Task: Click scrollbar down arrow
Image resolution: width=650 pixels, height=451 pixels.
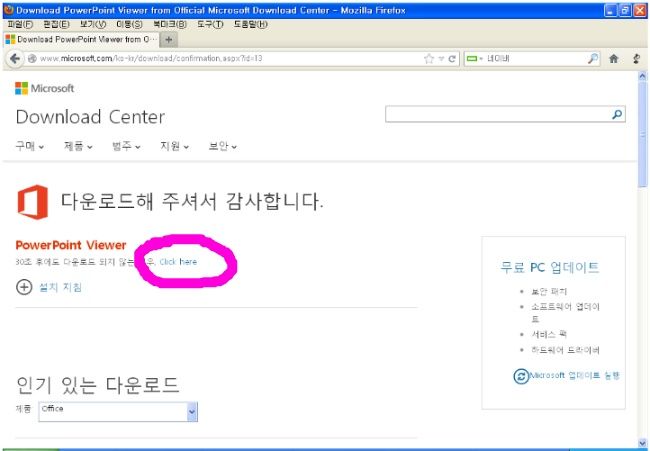Action: [643, 443]
